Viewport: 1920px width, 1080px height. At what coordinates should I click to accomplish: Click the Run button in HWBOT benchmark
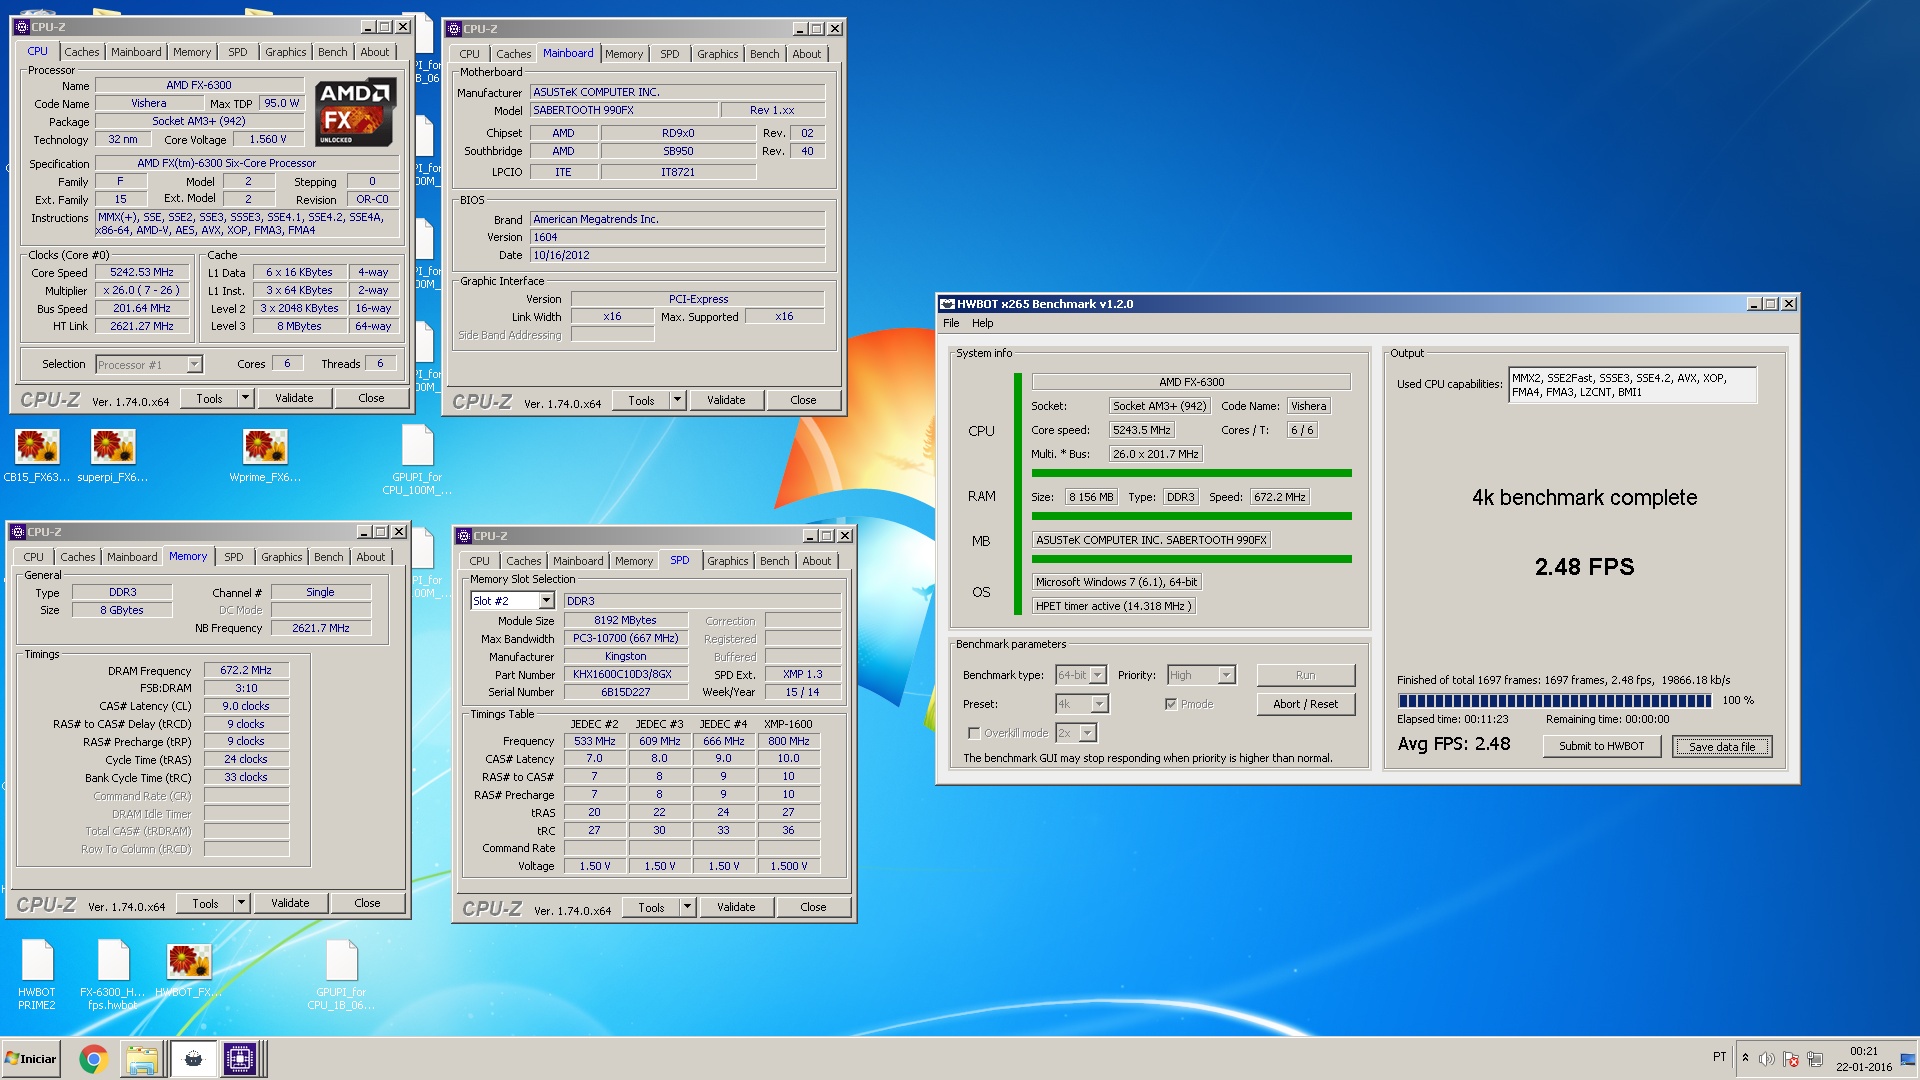[x=1306, y=675]
